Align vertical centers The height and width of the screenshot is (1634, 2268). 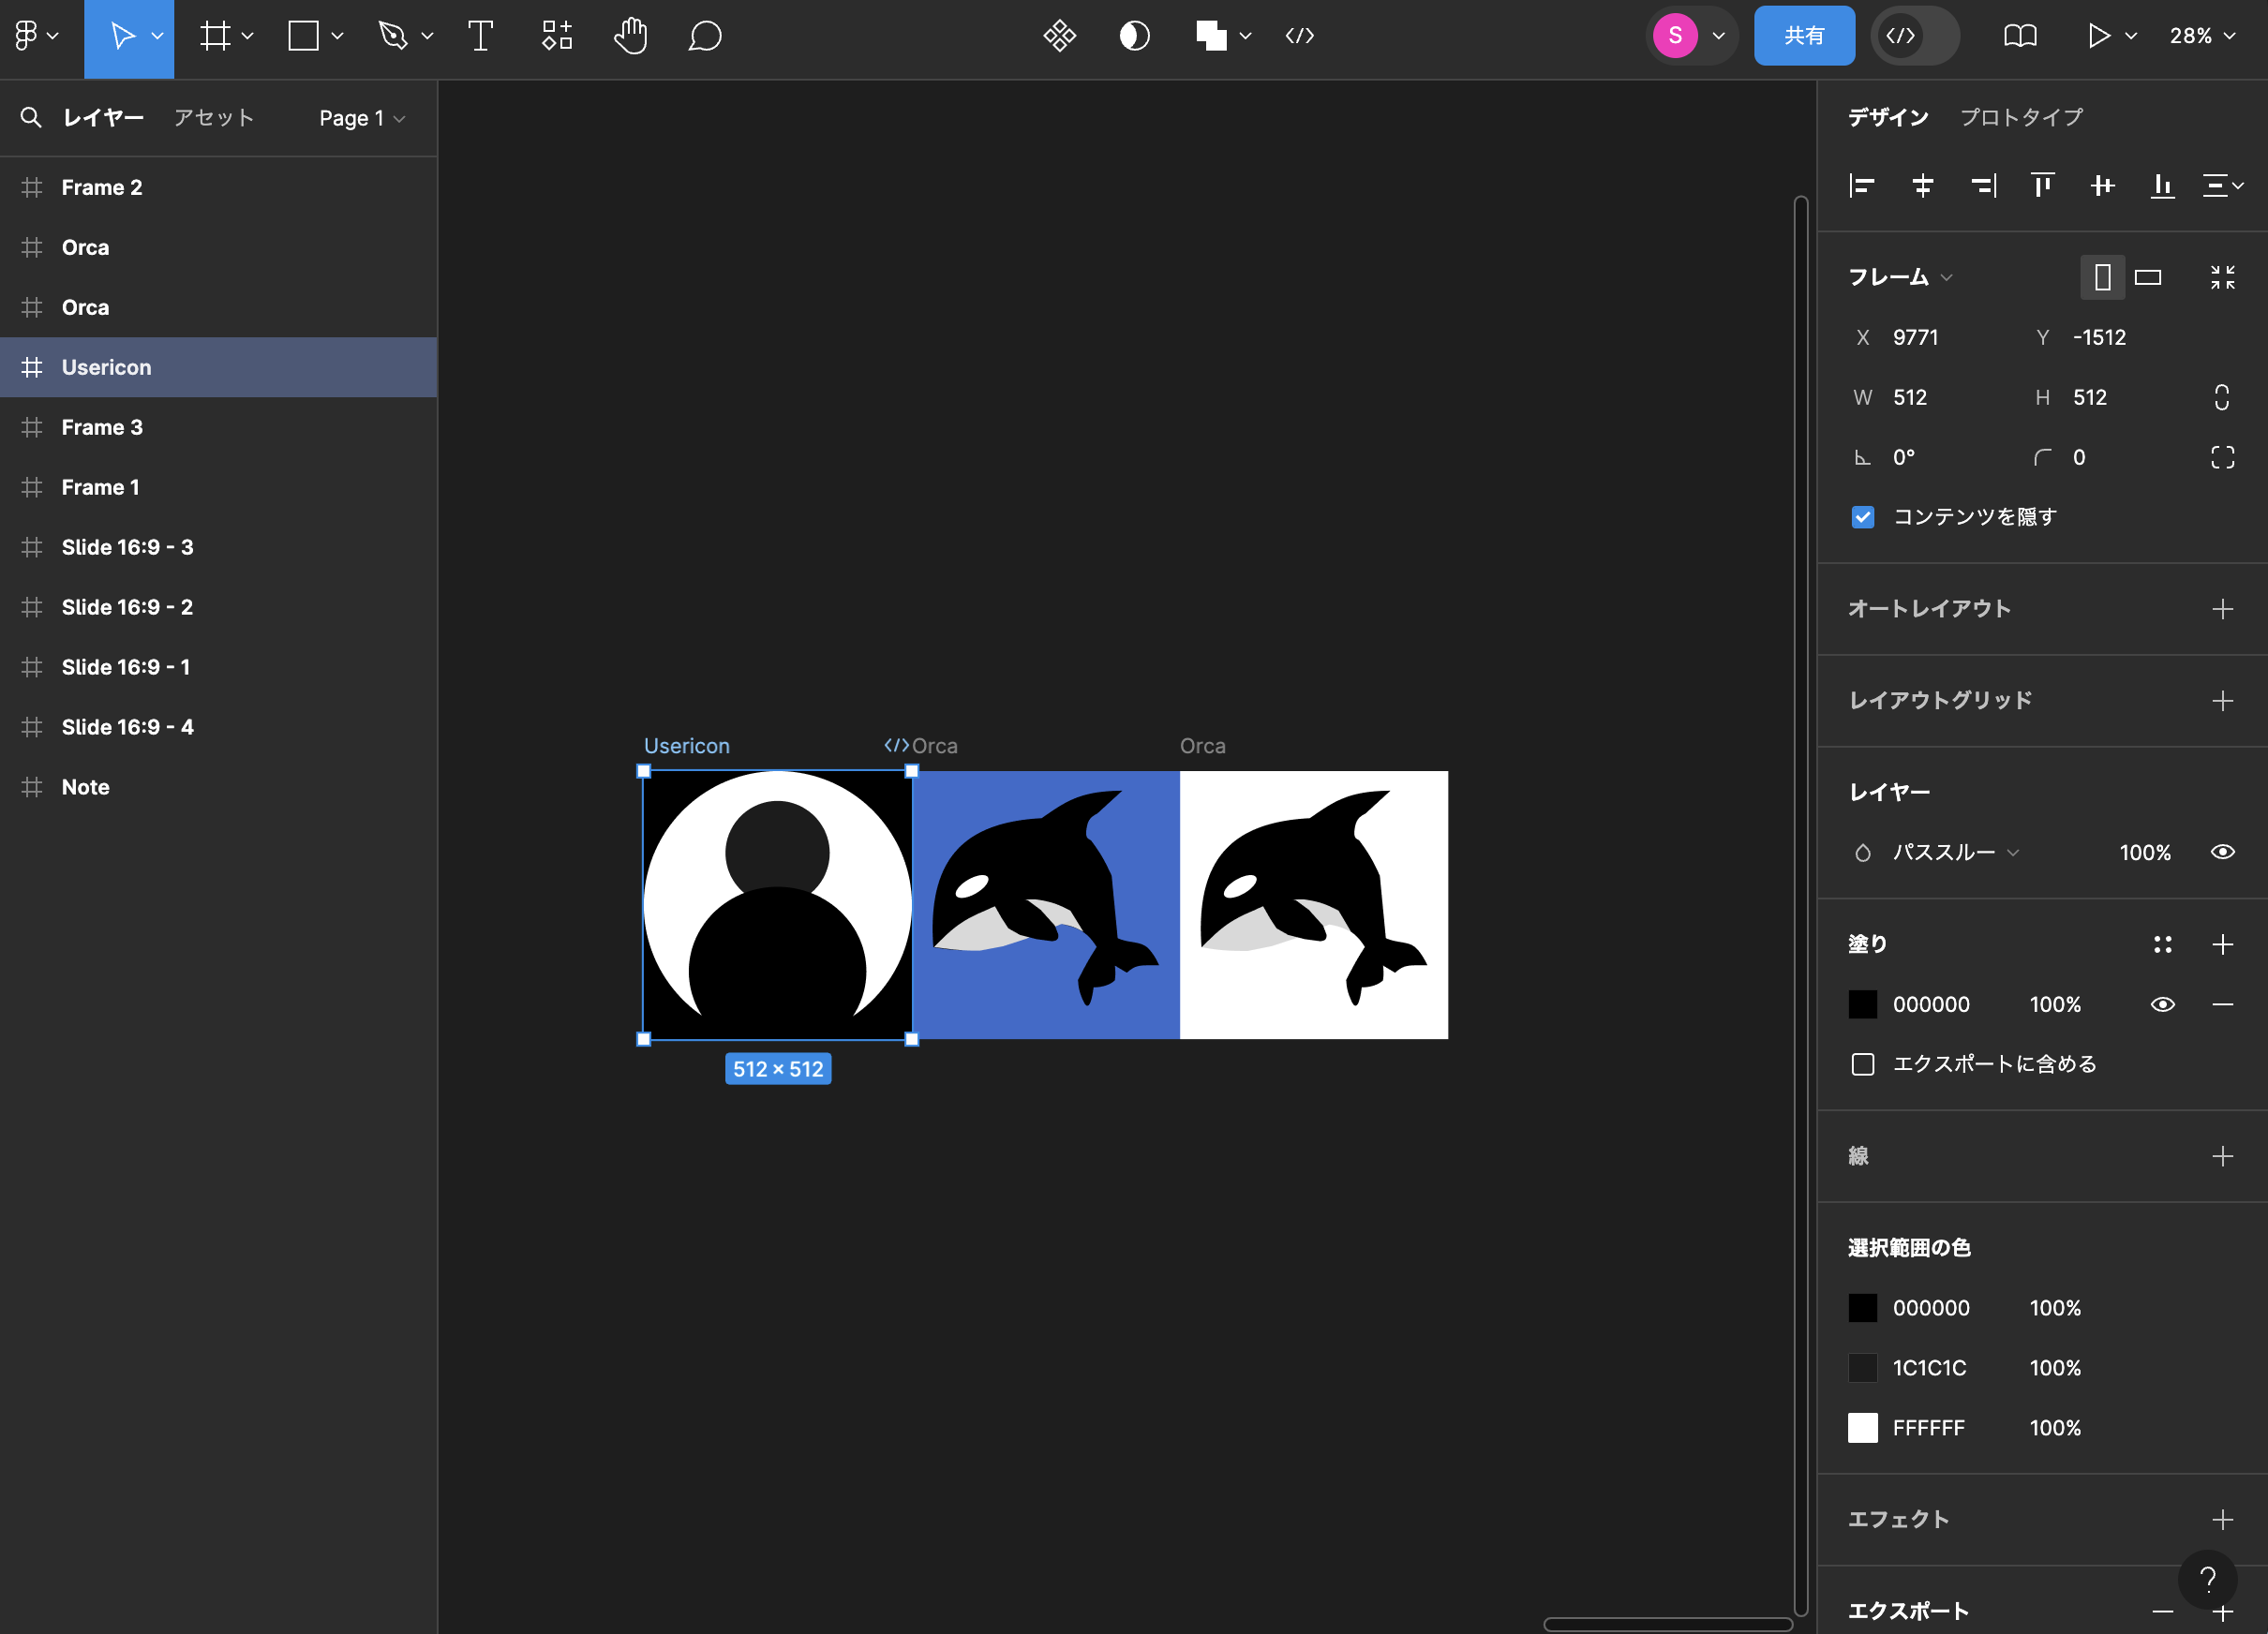[2102, 185]
